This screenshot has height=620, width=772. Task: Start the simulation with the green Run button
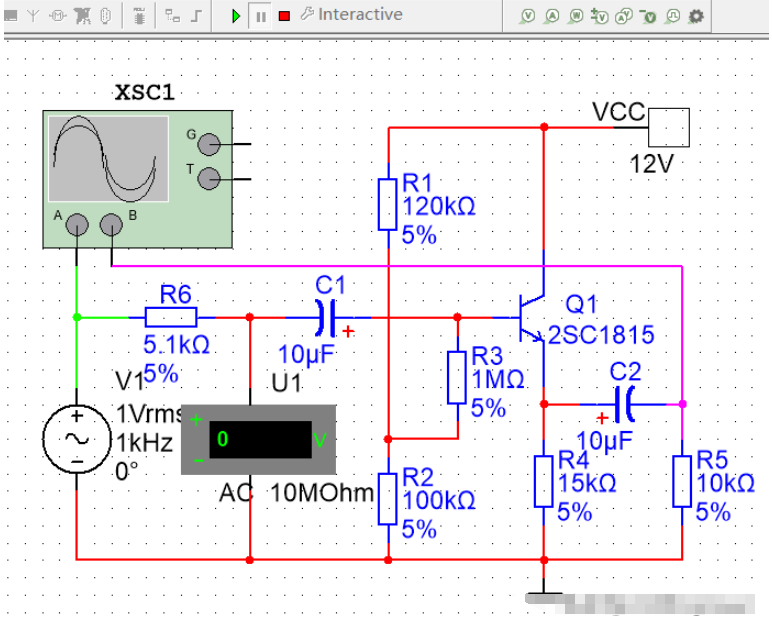coord(236,16)
